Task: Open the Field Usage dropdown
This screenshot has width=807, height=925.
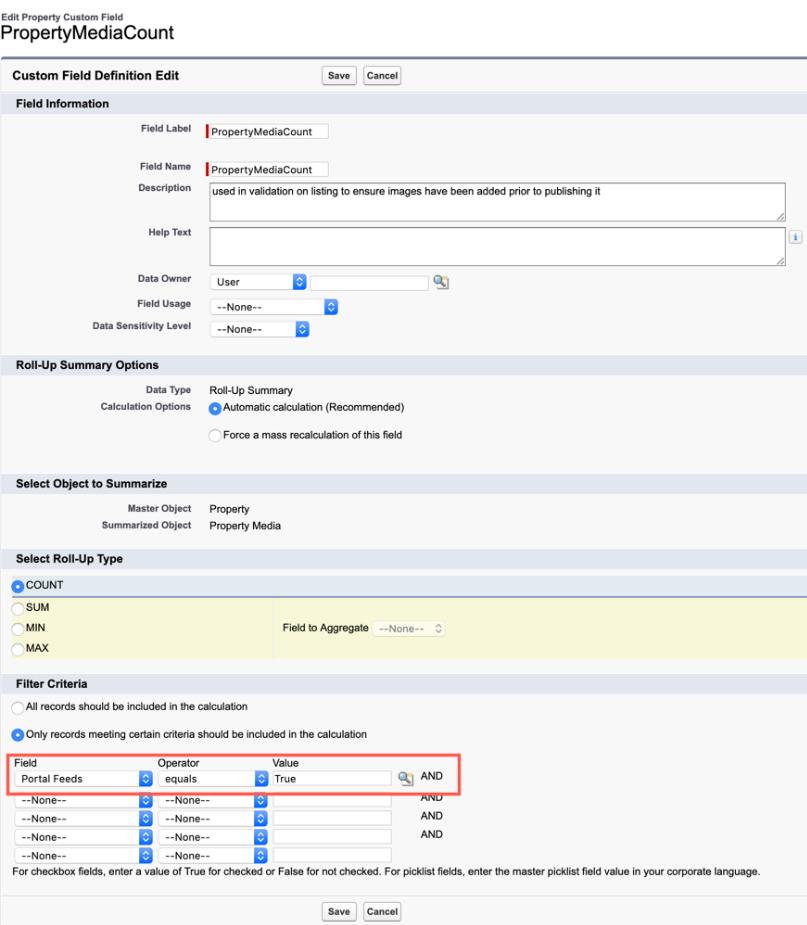Action: coord(274,307)
